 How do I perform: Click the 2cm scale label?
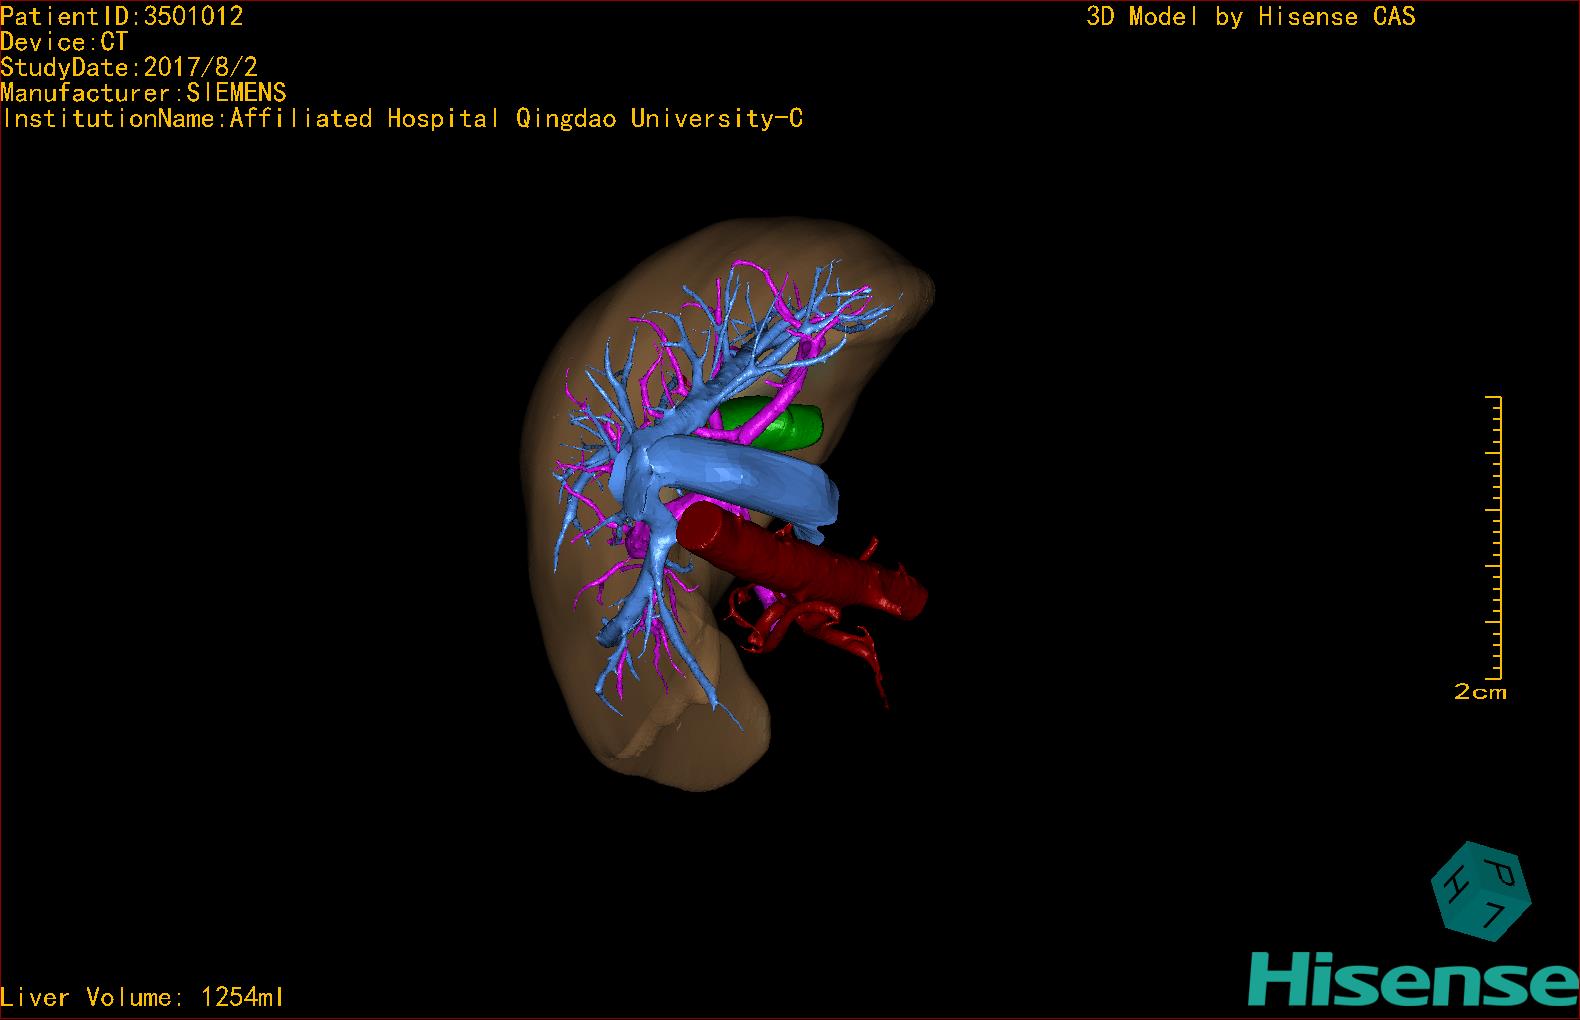[x=1480, y=692]
